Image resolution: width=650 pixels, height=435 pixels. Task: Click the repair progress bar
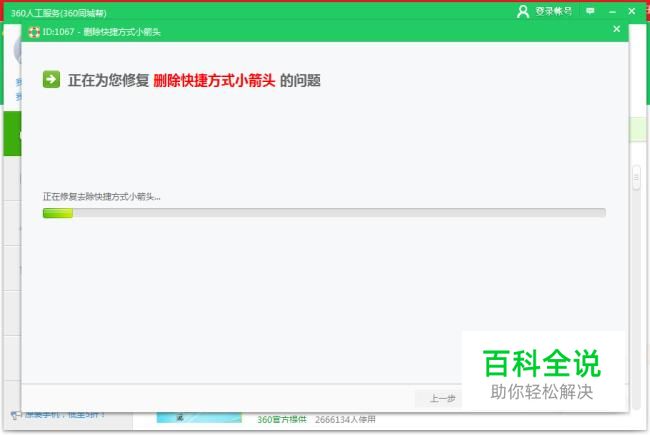324,213
